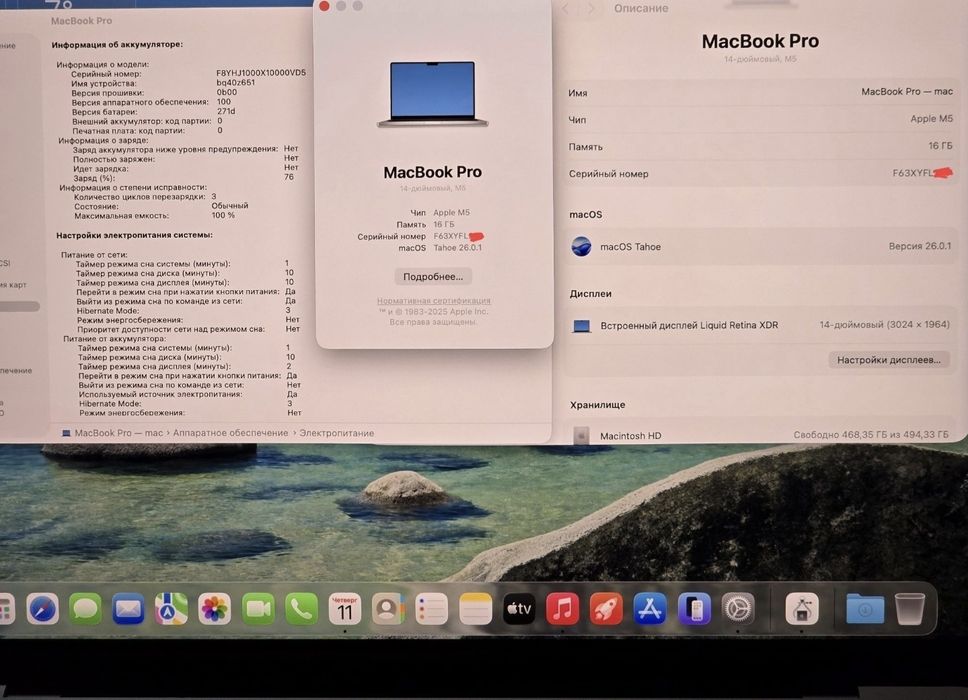Click the macOS Tahoe label in Settings
Image resolution: width=968 pixels, height=700 pixels.
pyautogui.click(x=630, y=247)
